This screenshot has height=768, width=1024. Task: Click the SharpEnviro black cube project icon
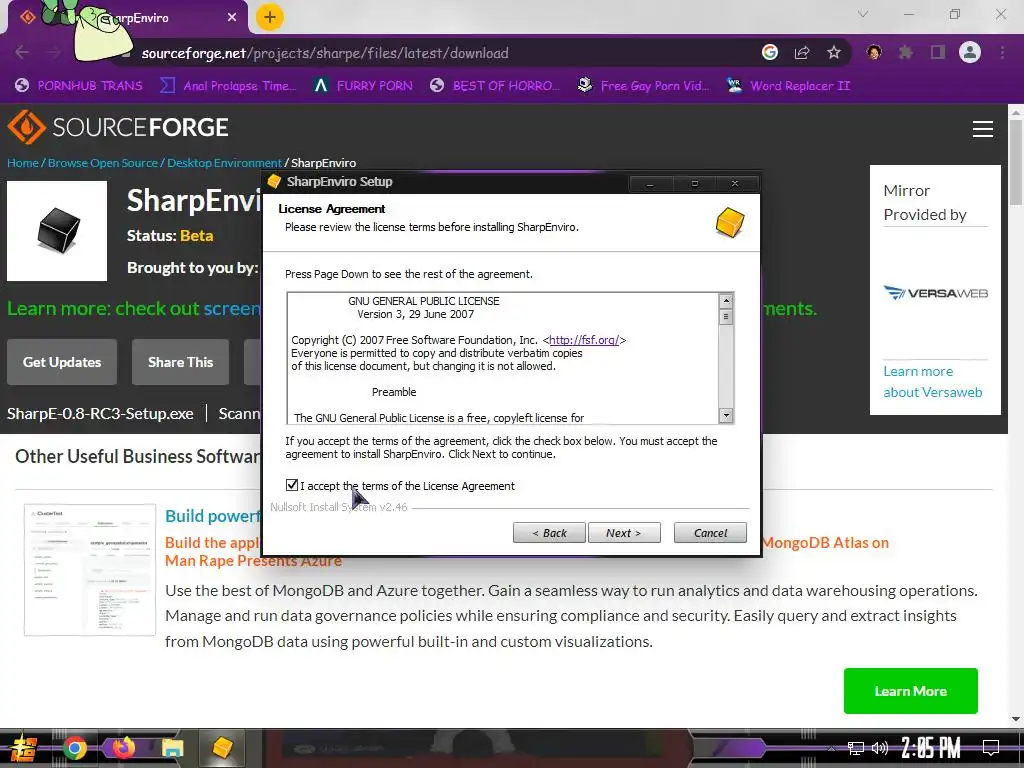pos(57,231)
